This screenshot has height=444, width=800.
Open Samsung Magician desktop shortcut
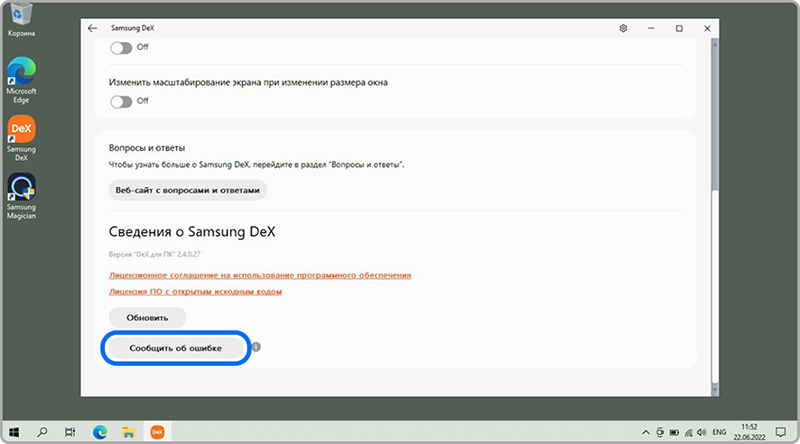[x=21, y=196]
